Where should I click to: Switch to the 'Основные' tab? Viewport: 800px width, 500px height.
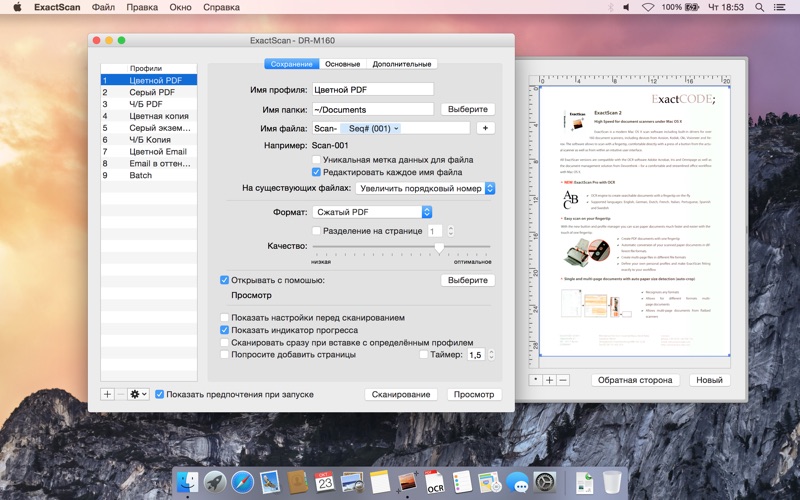342,64
